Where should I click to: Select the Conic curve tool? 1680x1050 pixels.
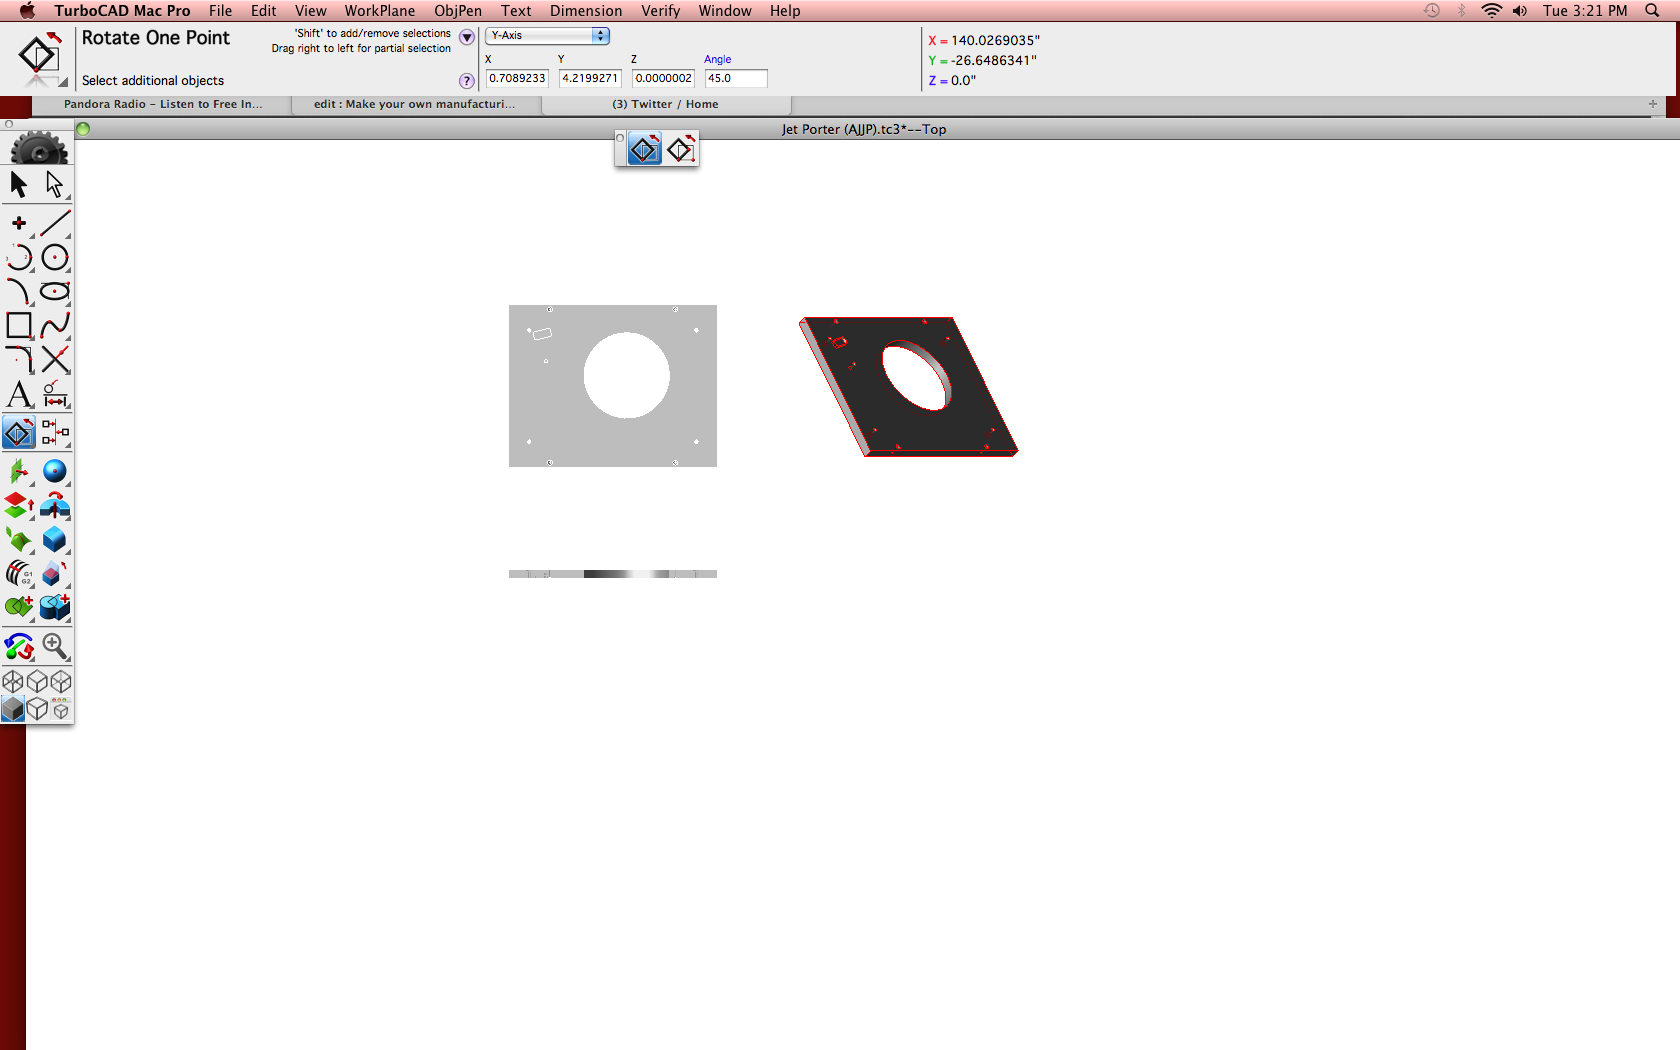19,291
